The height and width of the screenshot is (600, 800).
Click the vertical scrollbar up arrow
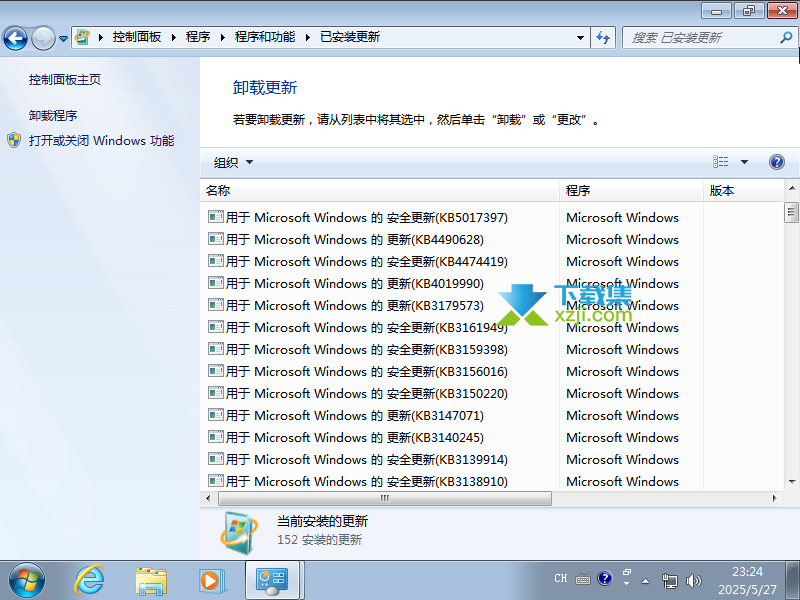point(792,189)
